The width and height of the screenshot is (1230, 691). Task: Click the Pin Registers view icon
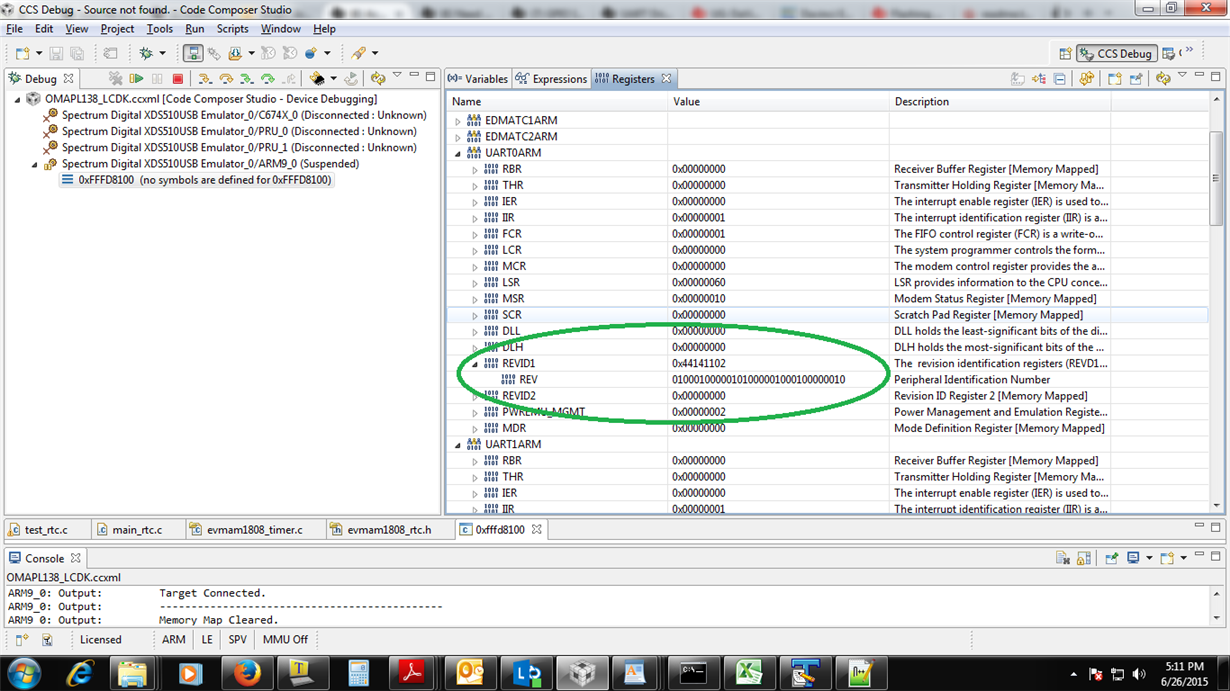click(x=1136, y=78)
